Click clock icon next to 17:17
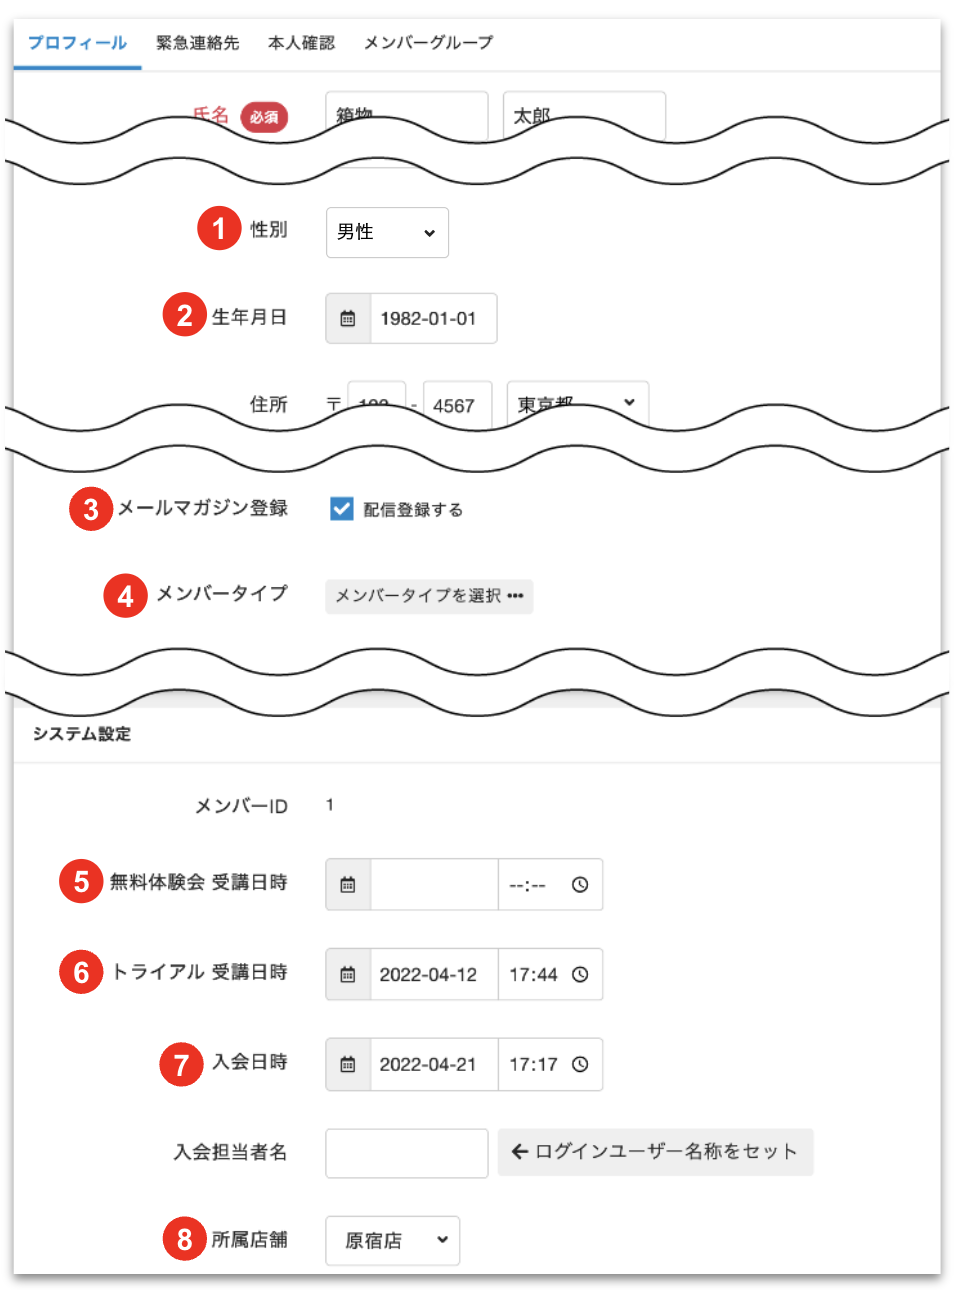Screen dimensions: 954x1290 (580, 1064)
